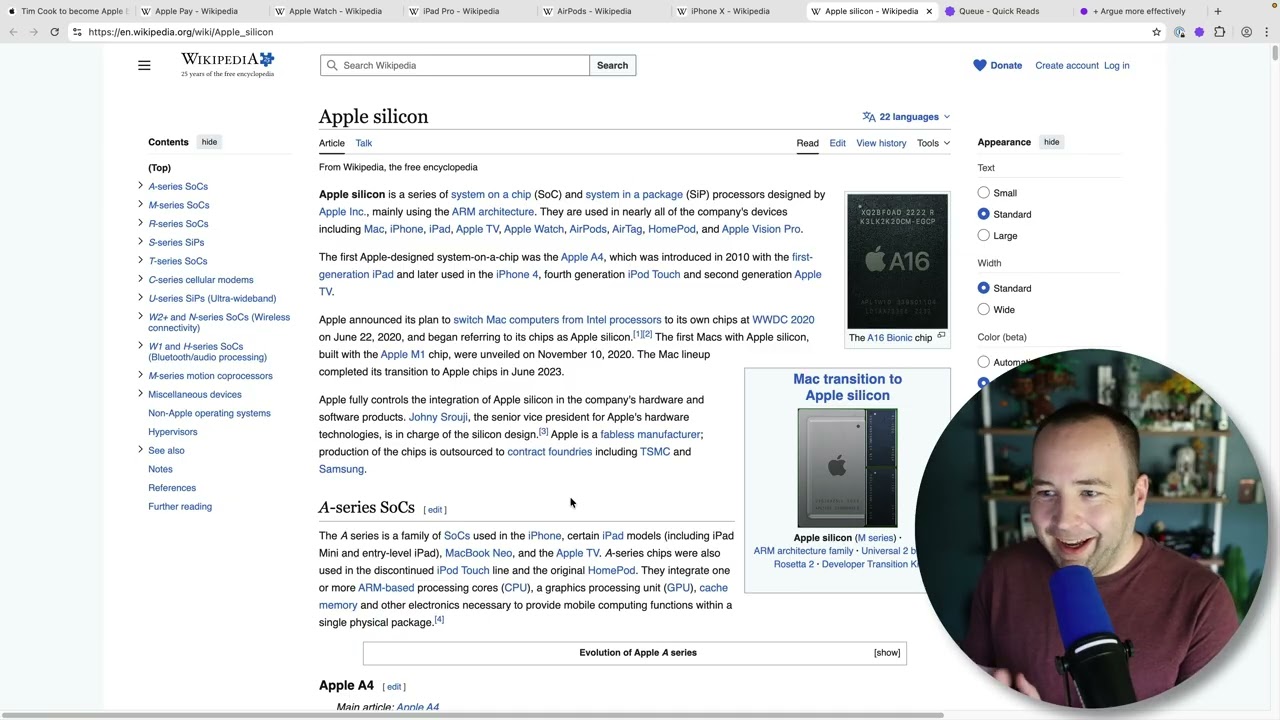Viewport: 1280px width, 720px height.
Task: Jump to Non-Apple operating systems in contents
Action: click(209, 413)
